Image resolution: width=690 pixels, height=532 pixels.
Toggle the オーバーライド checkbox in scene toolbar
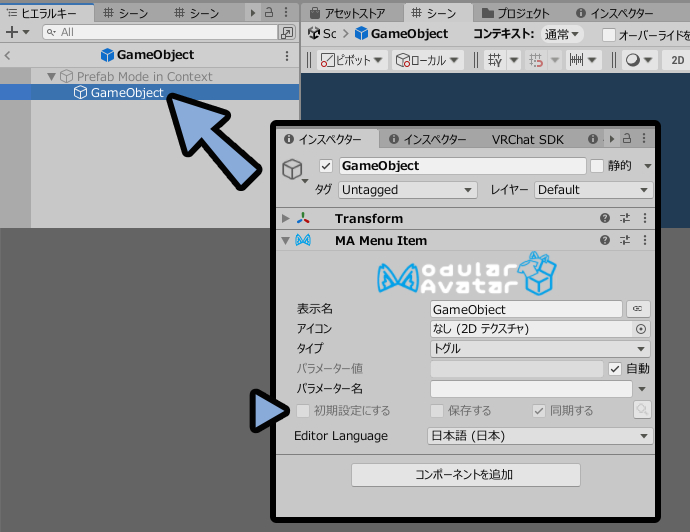609,35
